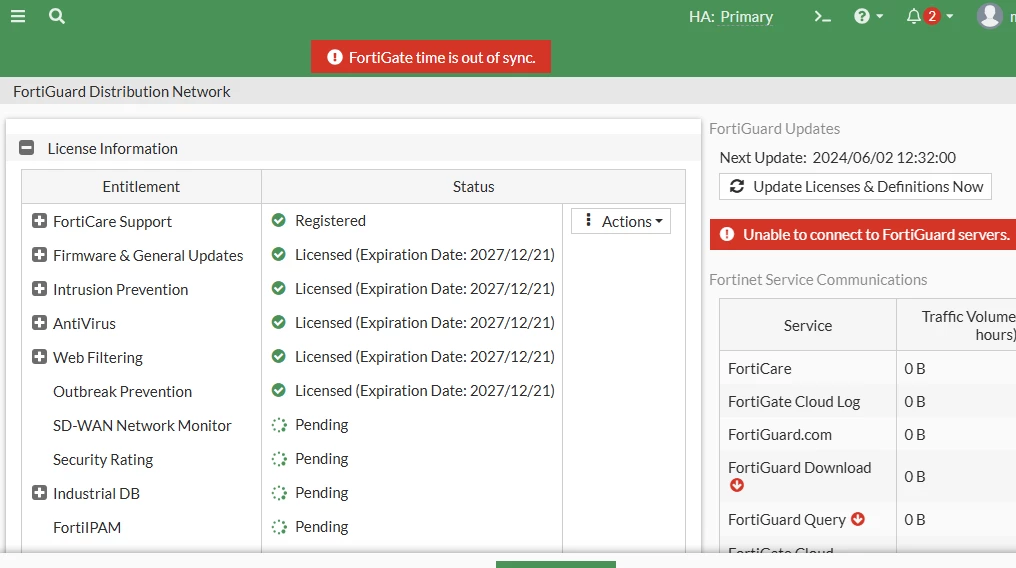Click the Service column header
1016x568 pixels.
click(808, 325)
